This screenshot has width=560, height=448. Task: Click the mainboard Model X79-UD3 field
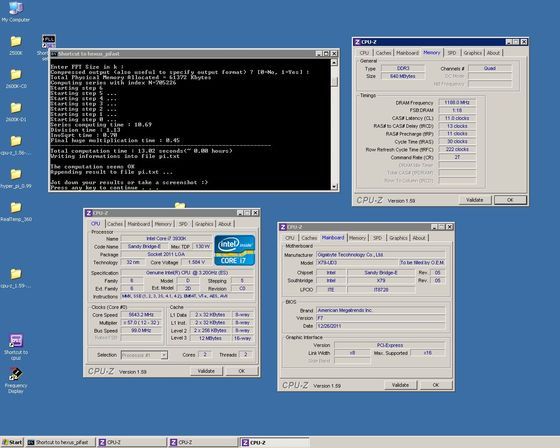pos(357,263)
